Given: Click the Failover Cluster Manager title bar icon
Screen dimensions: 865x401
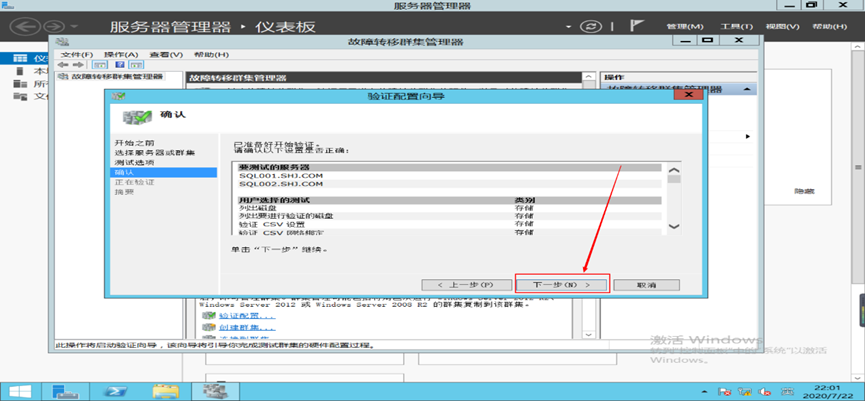Looking at the screenshot, I should 63,41.
